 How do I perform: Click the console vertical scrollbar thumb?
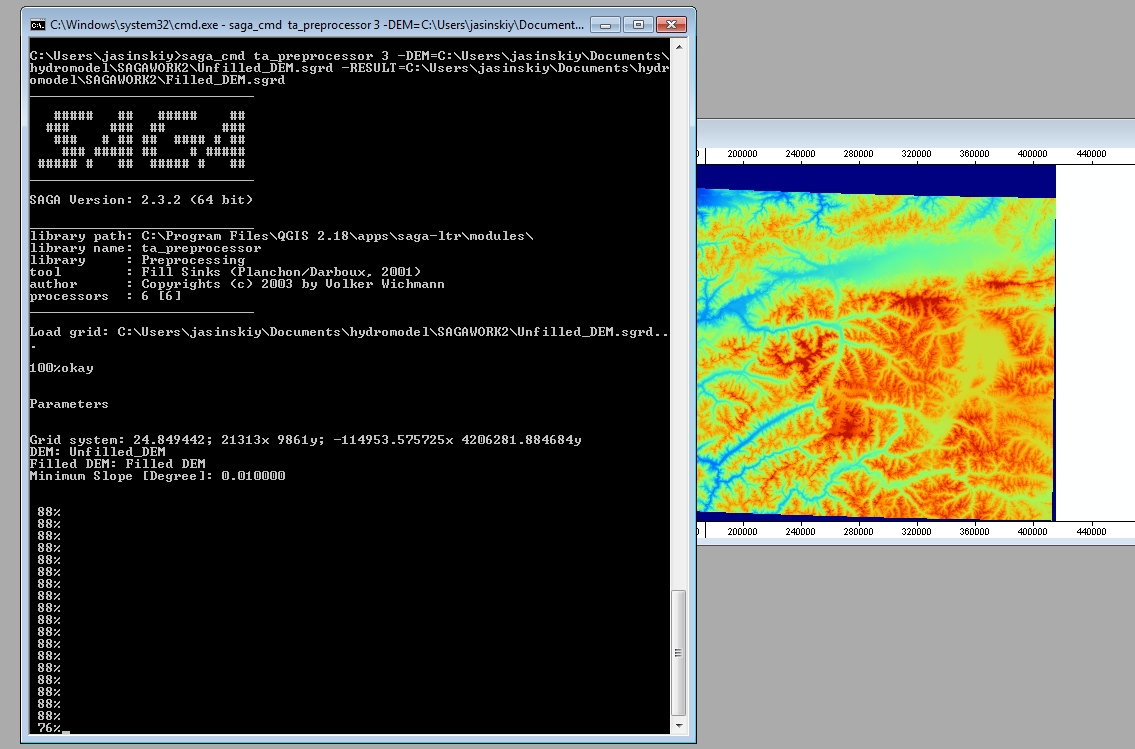point(678,653)
